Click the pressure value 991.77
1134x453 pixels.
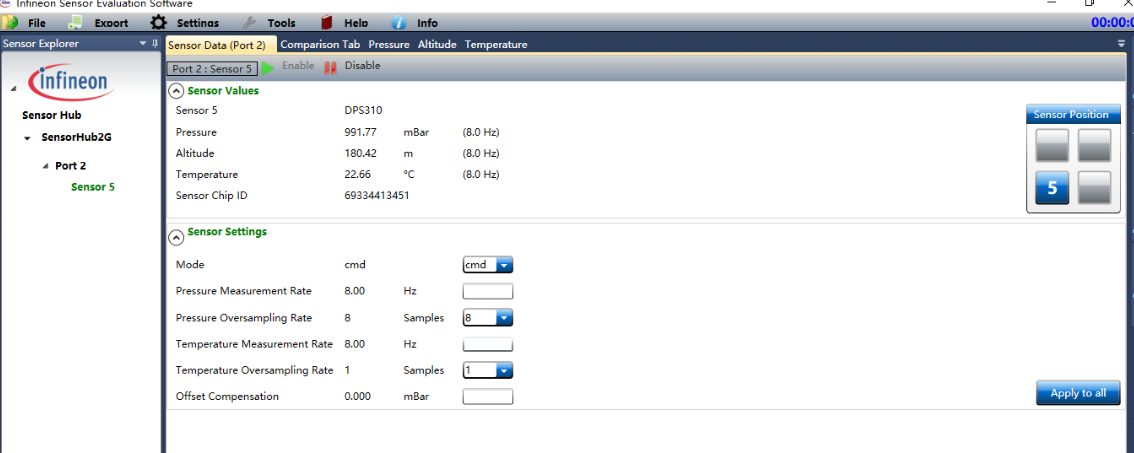(361, 132)
